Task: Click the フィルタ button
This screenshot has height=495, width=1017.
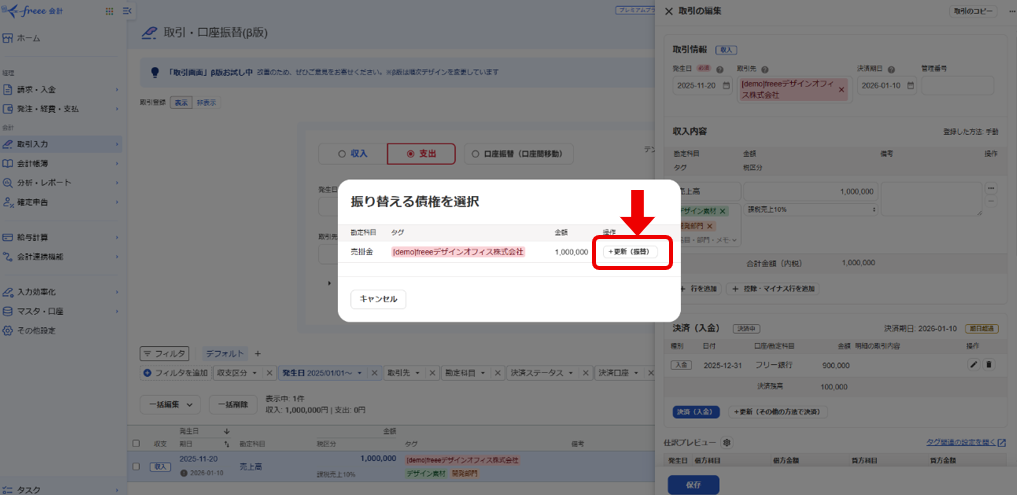Action: click(164, 354)
